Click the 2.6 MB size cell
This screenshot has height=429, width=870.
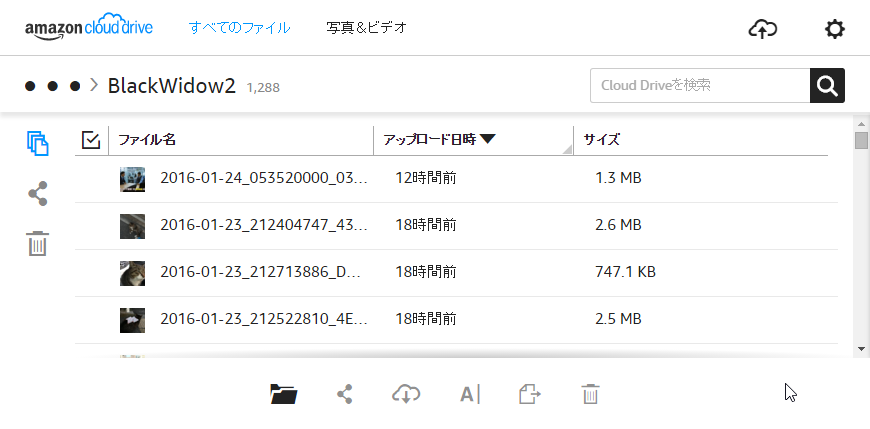point(618,225)
